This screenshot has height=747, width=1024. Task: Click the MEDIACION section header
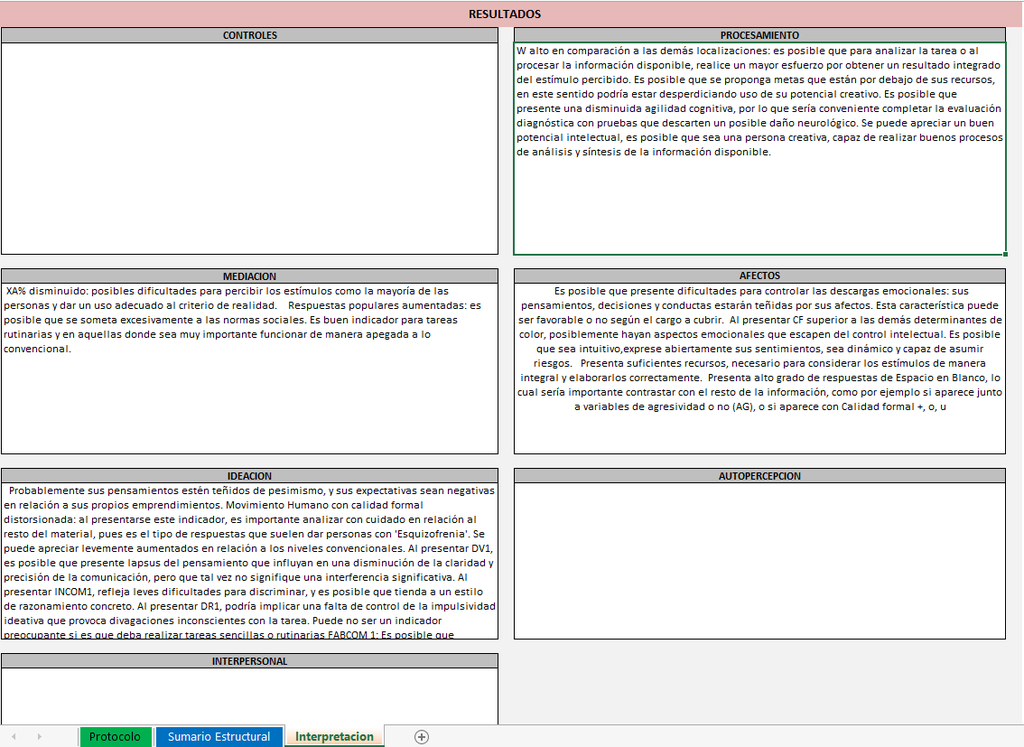pyautogui.click(x=250, y=276)
